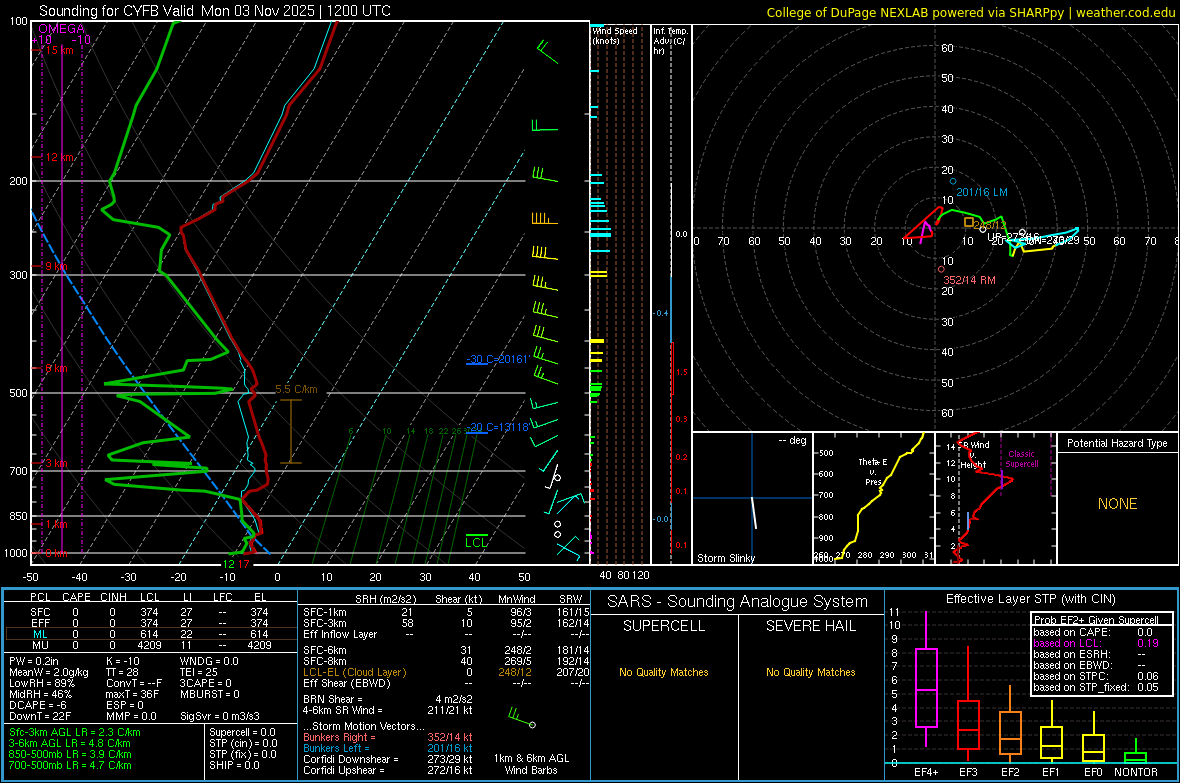The image size is (1180, 783).
Task: Click the SARS - Sounding Analogue System title
Action: click(738, 601)
